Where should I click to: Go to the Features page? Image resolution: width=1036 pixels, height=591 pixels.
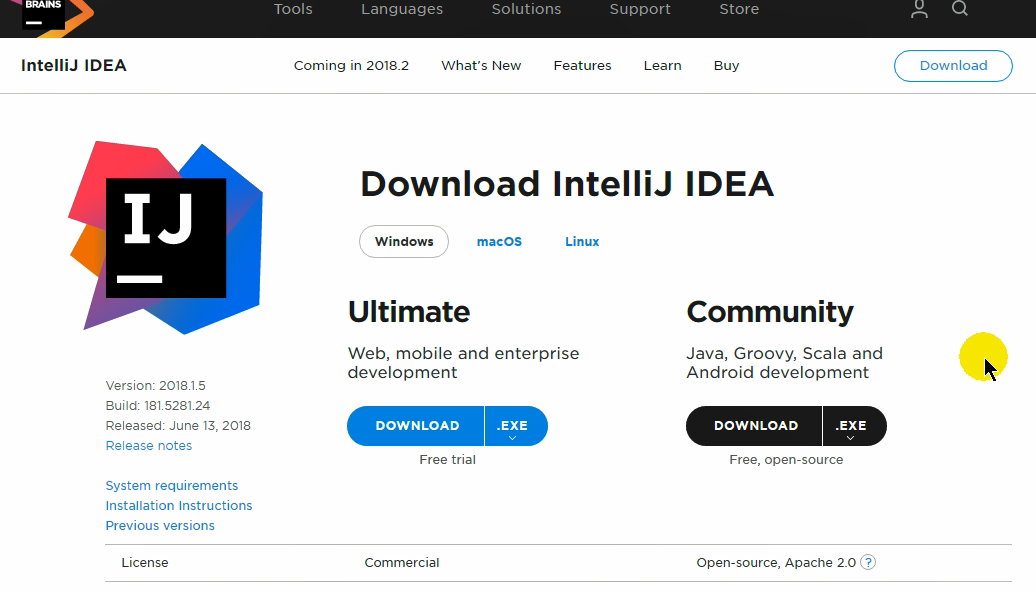pyautogui.click(x=582, y=65)
